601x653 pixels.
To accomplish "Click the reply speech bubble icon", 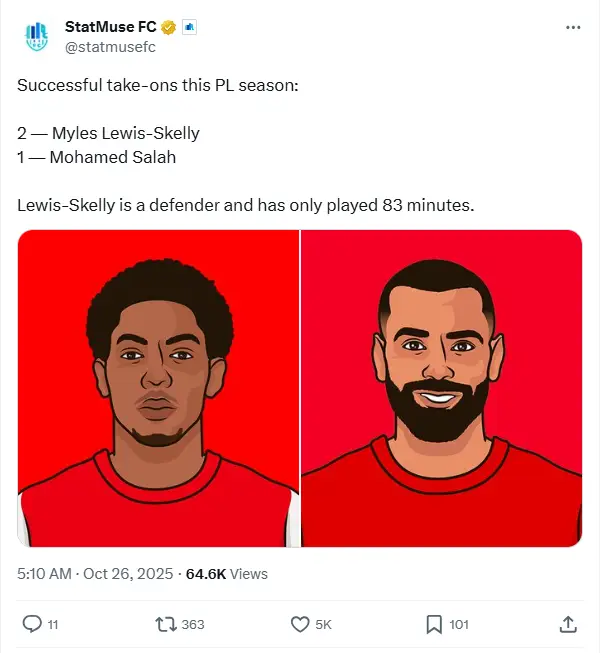I will 32,624.
